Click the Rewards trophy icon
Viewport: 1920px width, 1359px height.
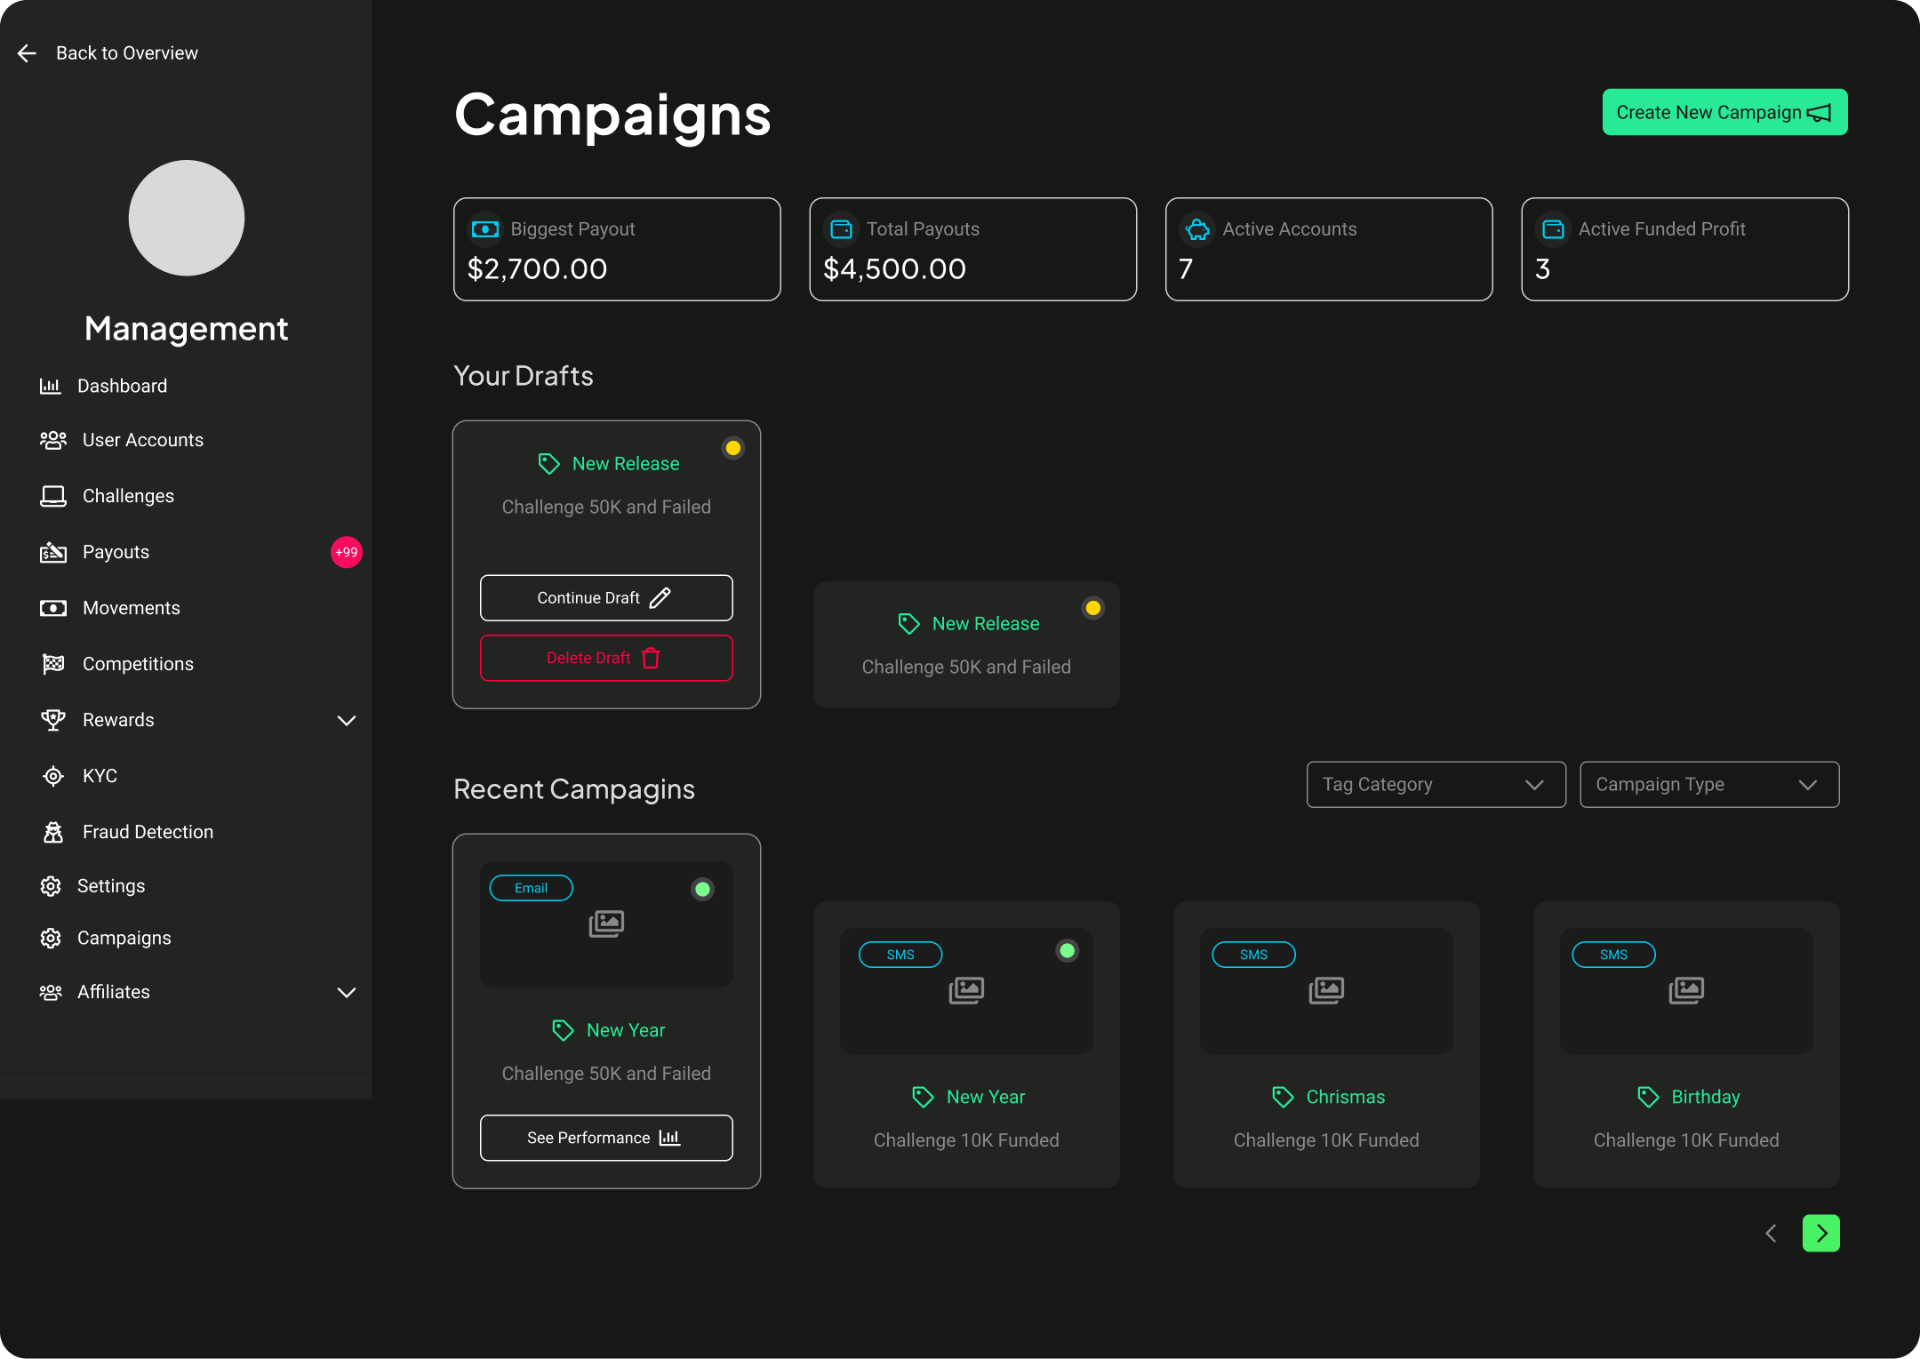53,720
